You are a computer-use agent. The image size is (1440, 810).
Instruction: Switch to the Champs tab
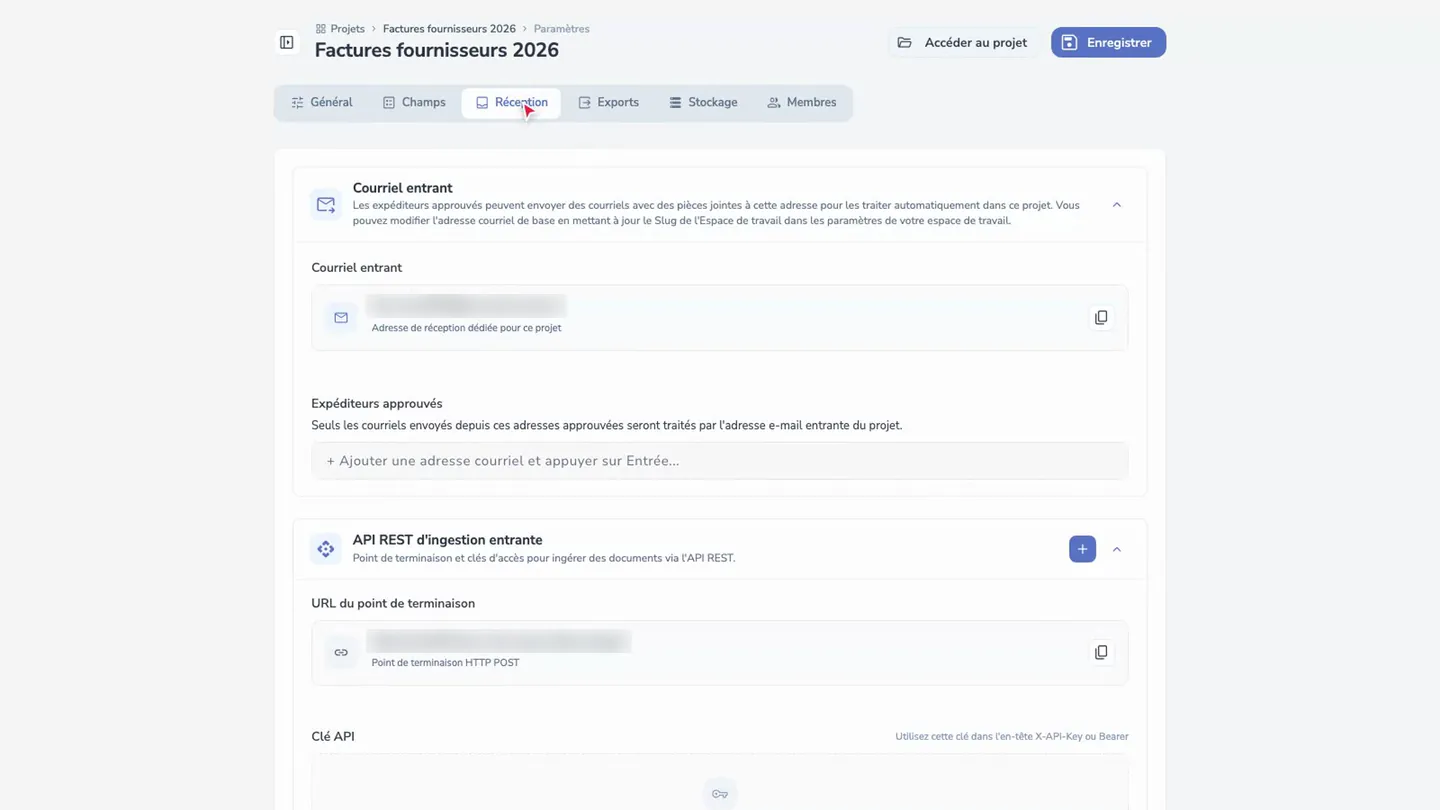[414, 103]
